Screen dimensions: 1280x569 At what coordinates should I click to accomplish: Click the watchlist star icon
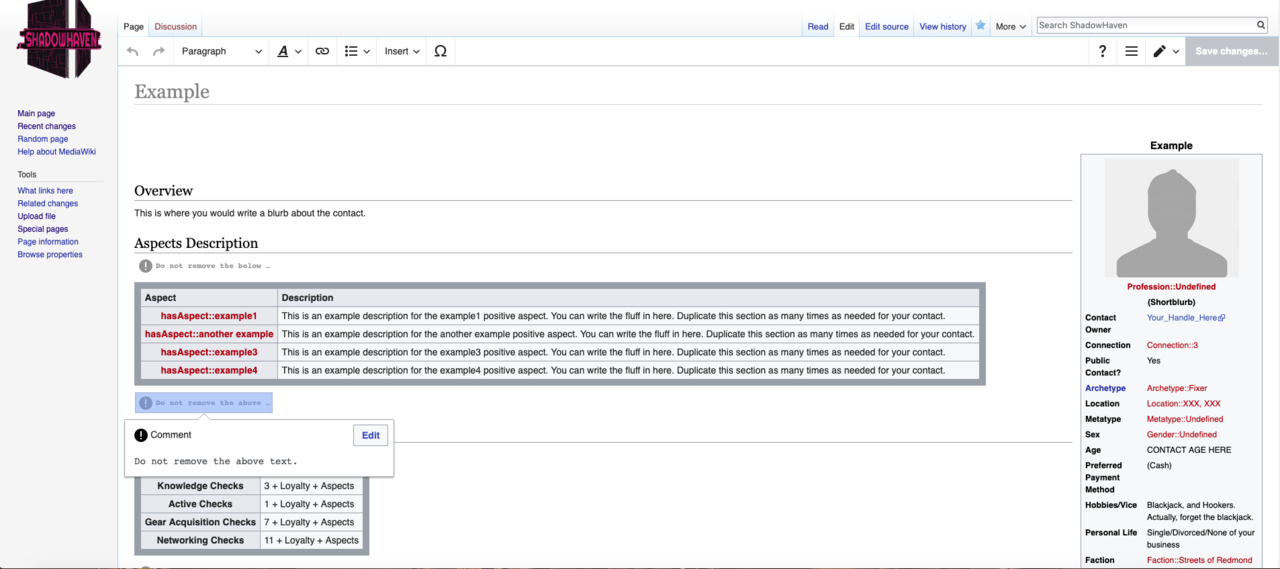coord(980,26)
